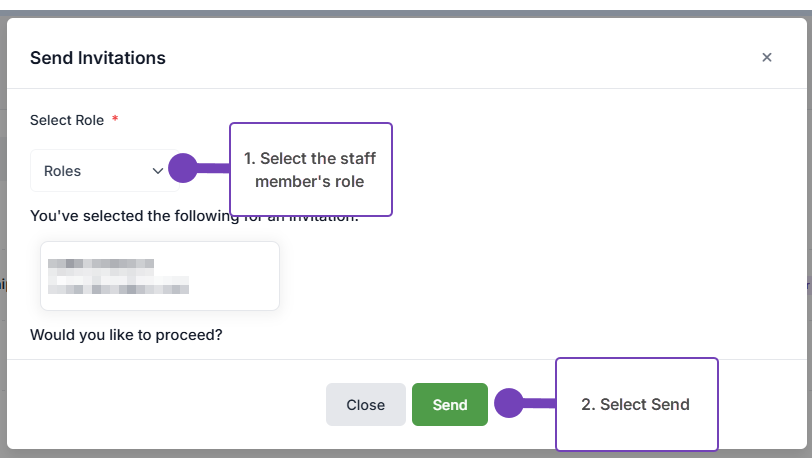The image size is (812, 458).
Task: Click the purple dot beside Send button
Action: click(509, 403)
